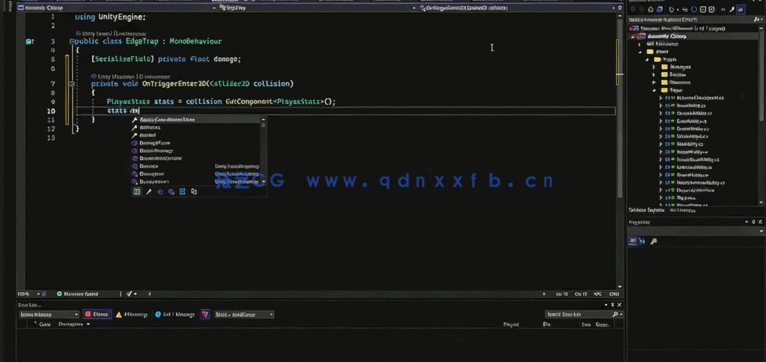Screen dimensions: 766x362
Task: Click Show All Files icon in Solution Explorer
Action: (x=711, y=9)
